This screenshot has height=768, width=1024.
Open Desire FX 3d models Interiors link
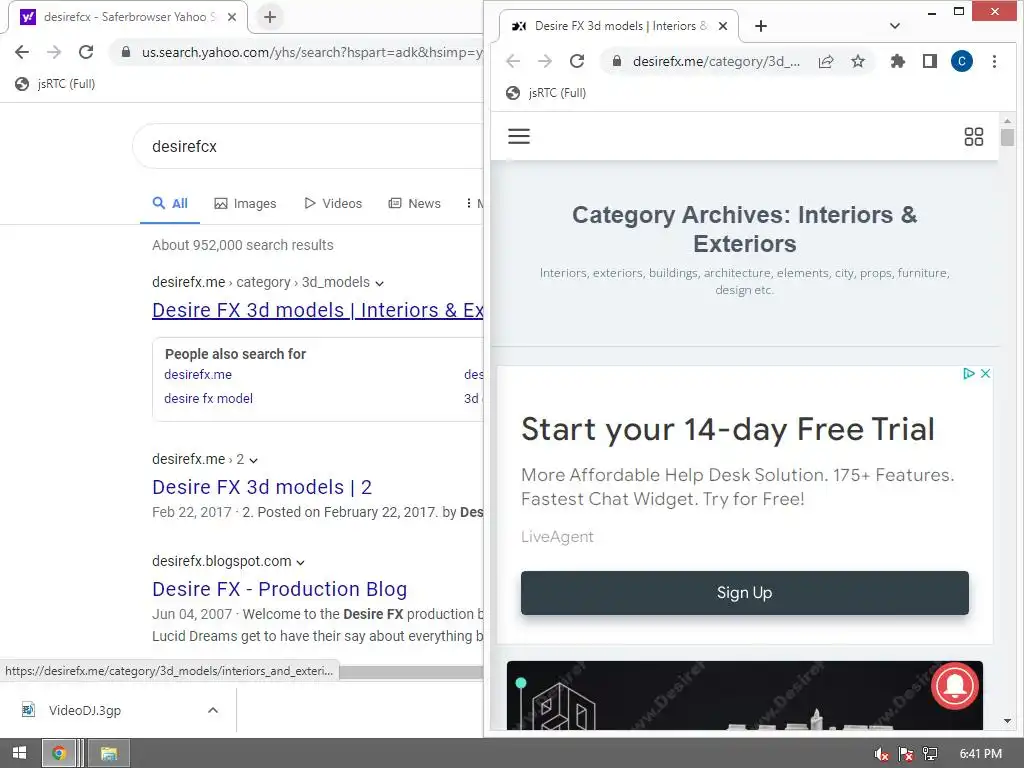[x=317, y=310]
